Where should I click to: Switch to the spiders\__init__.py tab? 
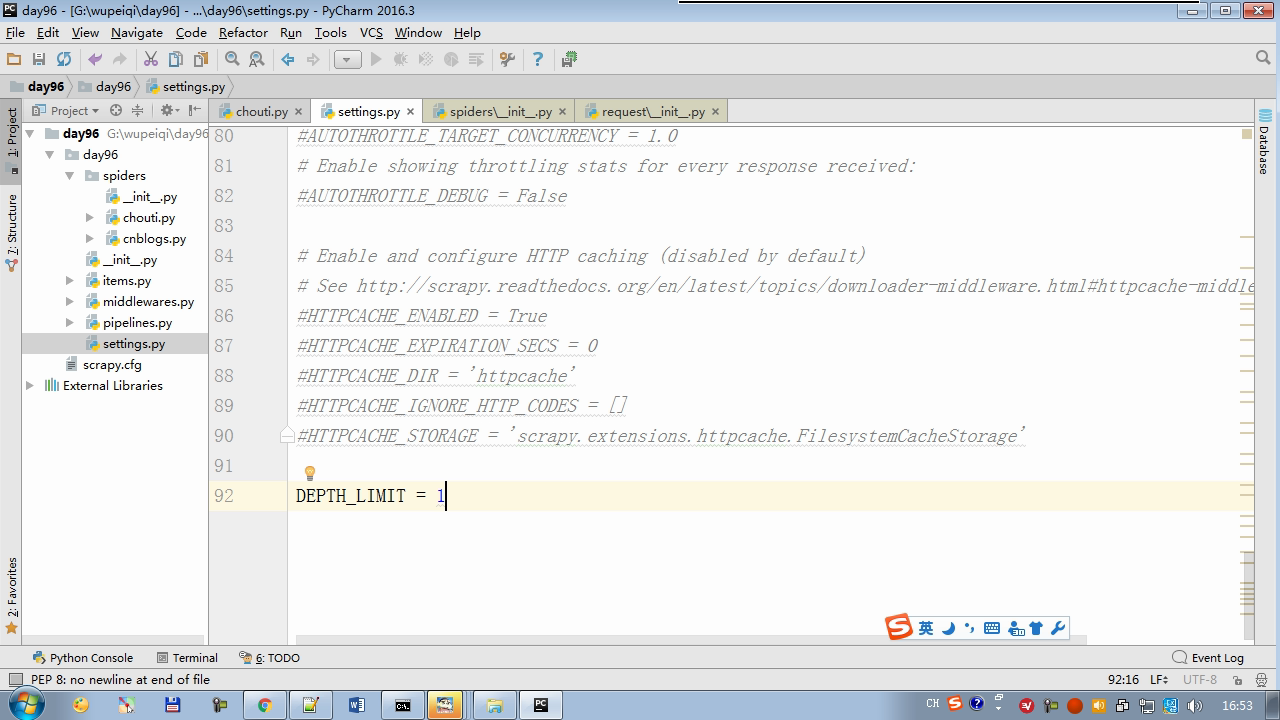point(500,111)
